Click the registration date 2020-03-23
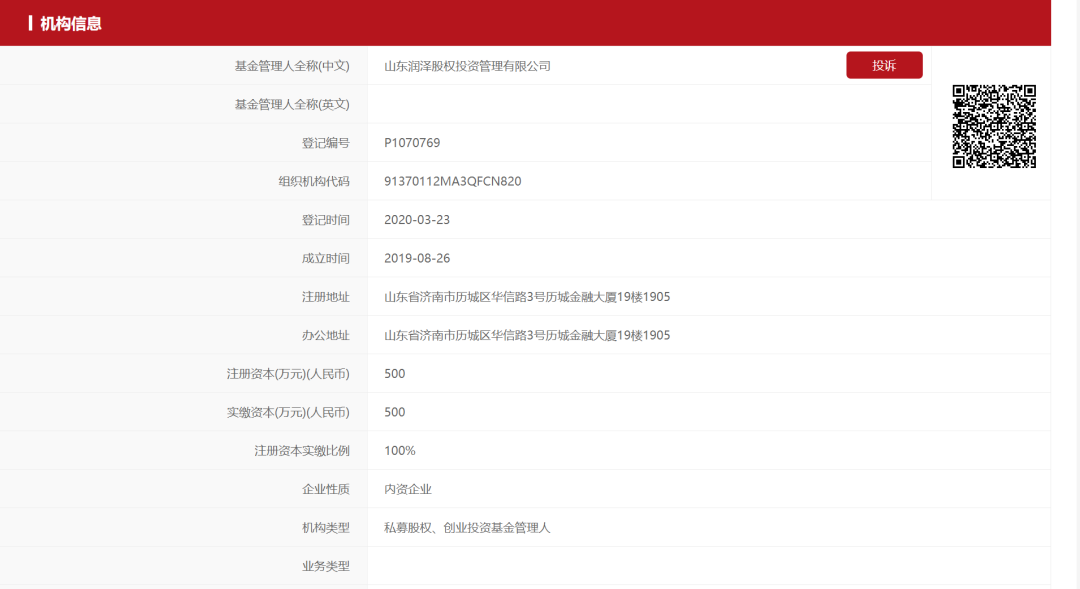Screen dimensions: 1080x589 coord(417,220)
